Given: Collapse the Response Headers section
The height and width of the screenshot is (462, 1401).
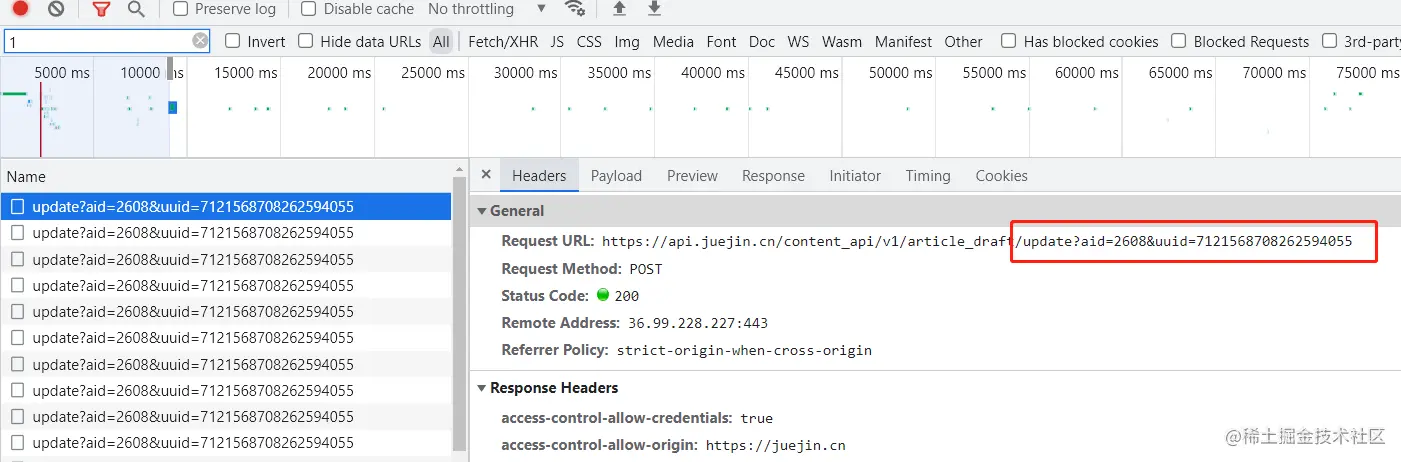Looking at the screenshot, I should [483, 388].
